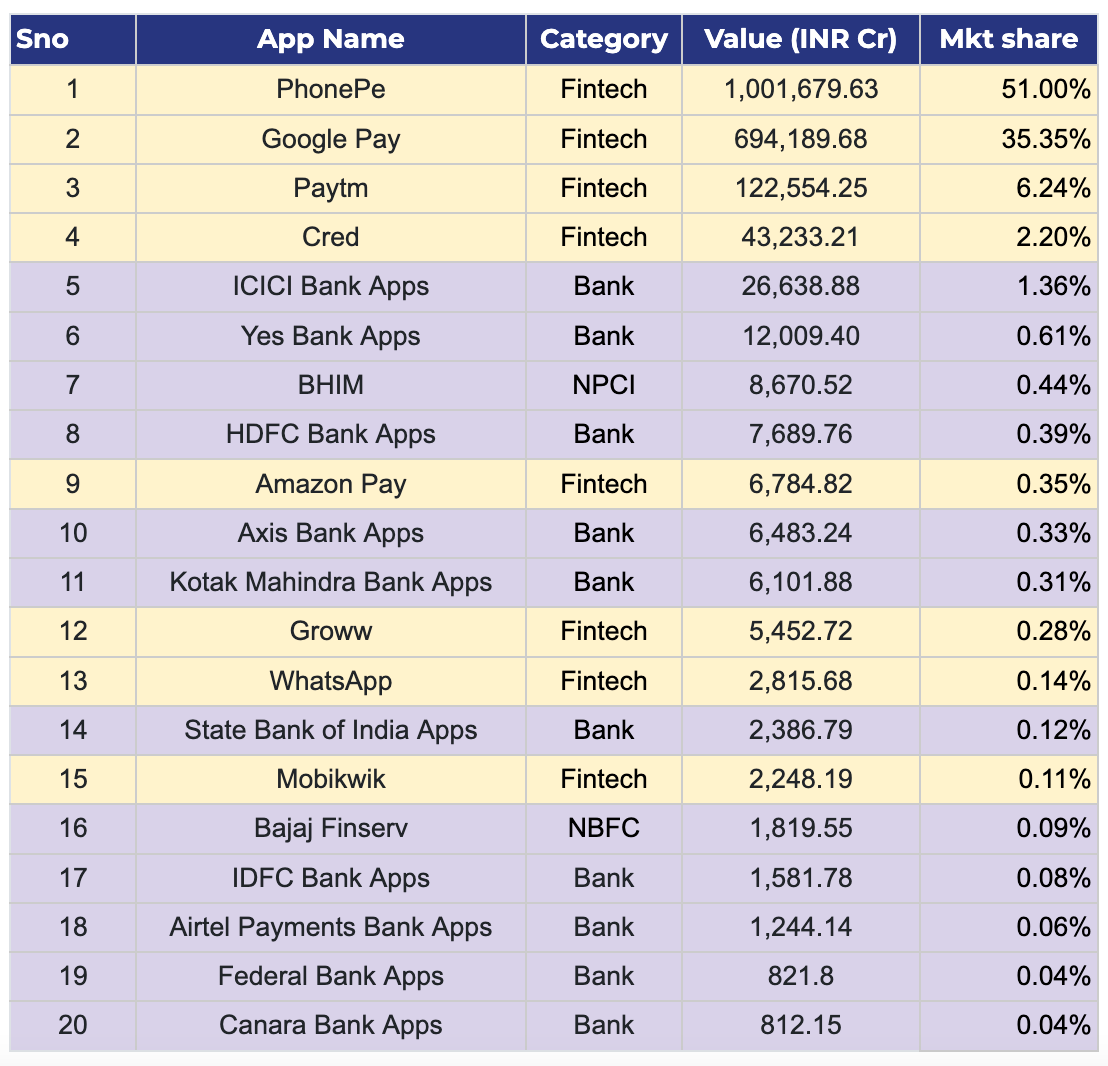Click the value 1,244.14
The width and height of the screenshot is (1108, 1066).
(801, 927)
